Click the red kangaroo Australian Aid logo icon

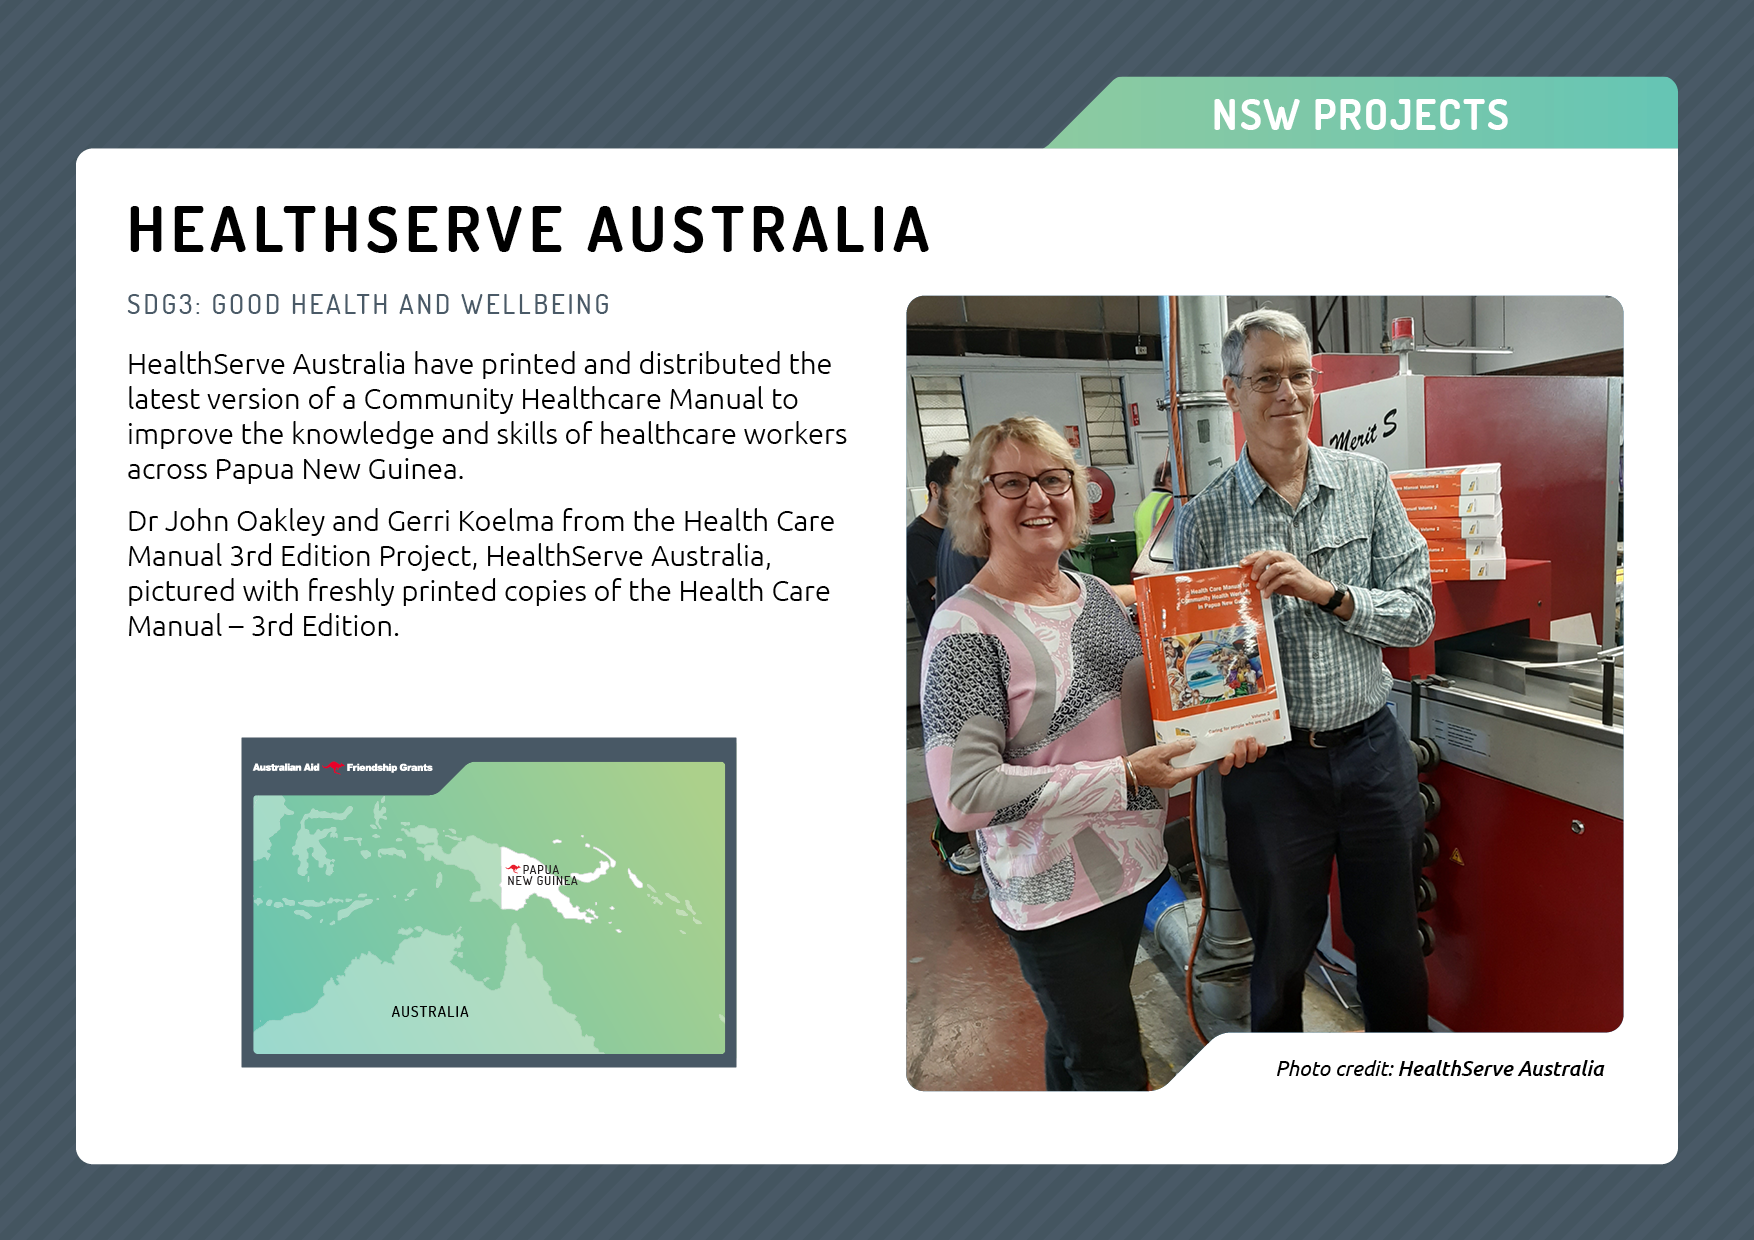click(x=334, y=768)
